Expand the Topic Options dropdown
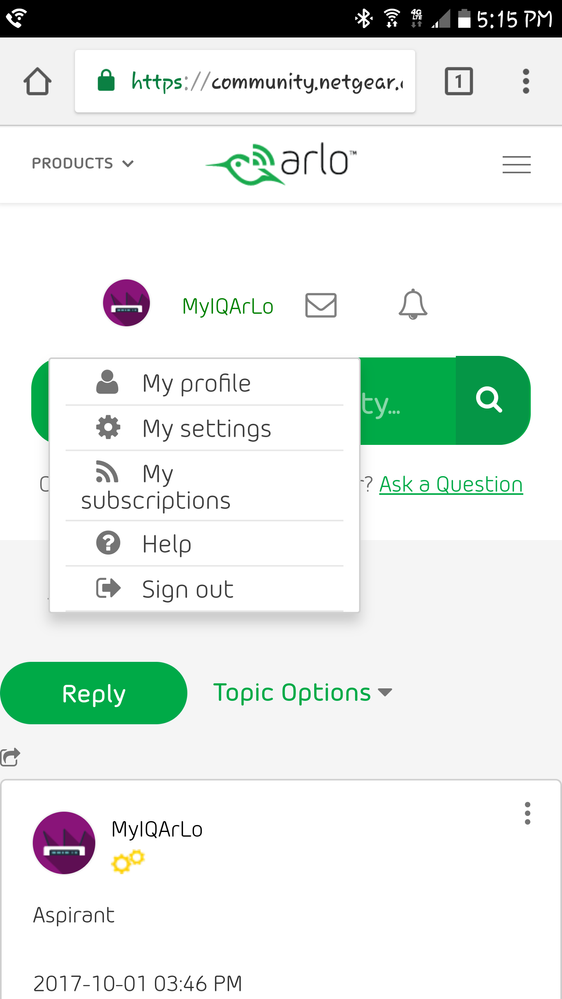This screenshot has width=562, height=999. point(303,693)
